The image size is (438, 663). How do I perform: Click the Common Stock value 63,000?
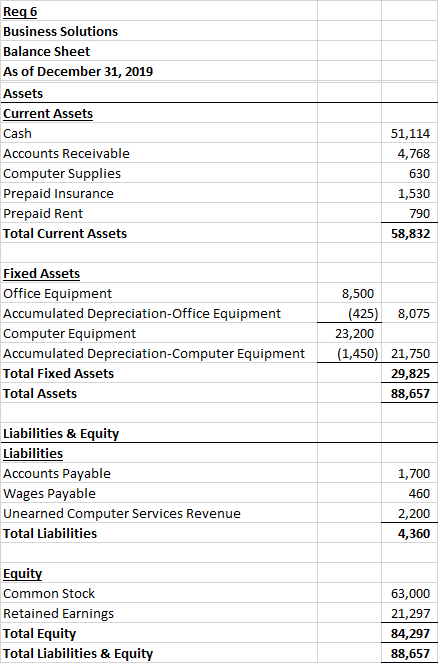coord(410,594)
